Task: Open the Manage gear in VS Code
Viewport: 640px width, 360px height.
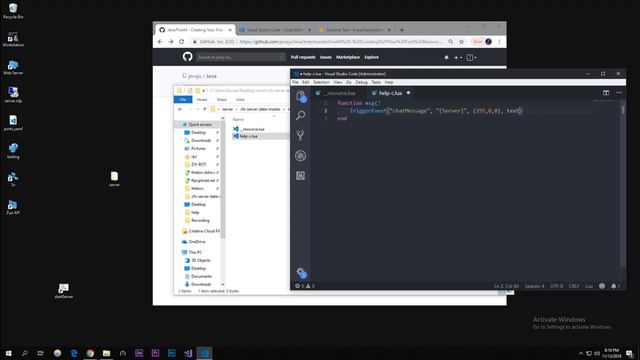Action: pos(301,273)
